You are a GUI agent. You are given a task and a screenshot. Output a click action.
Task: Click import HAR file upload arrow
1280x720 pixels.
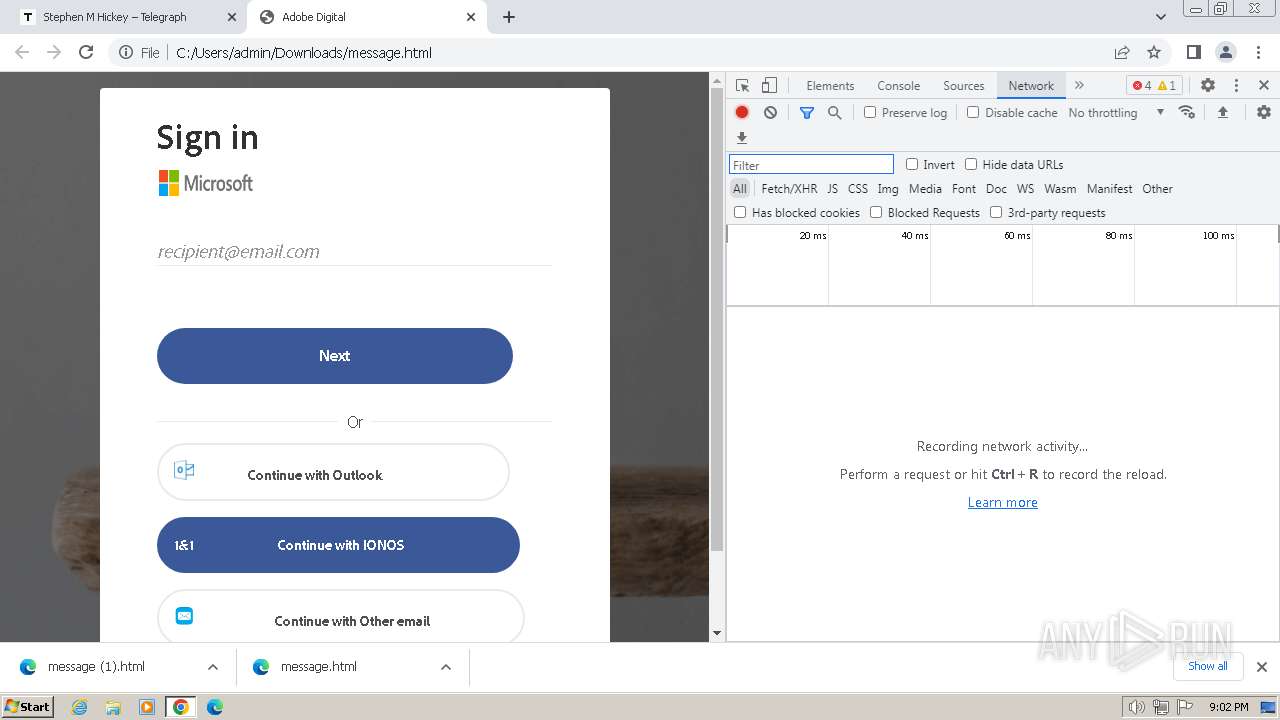tap(1222, 113)
